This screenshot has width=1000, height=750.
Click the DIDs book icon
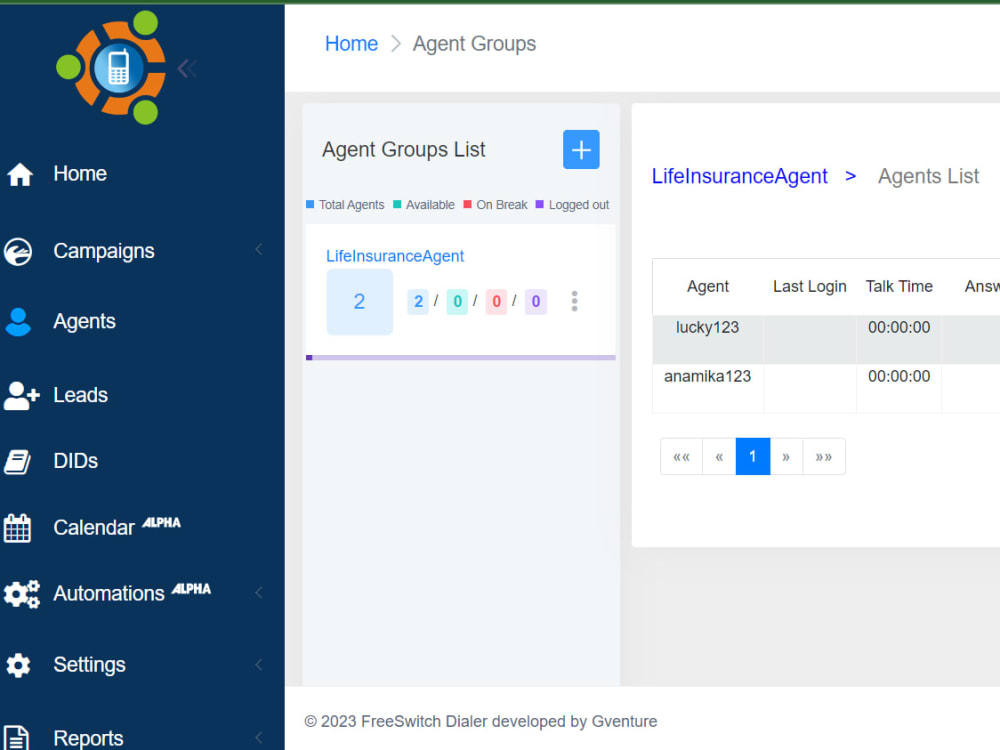click(17, 462)
